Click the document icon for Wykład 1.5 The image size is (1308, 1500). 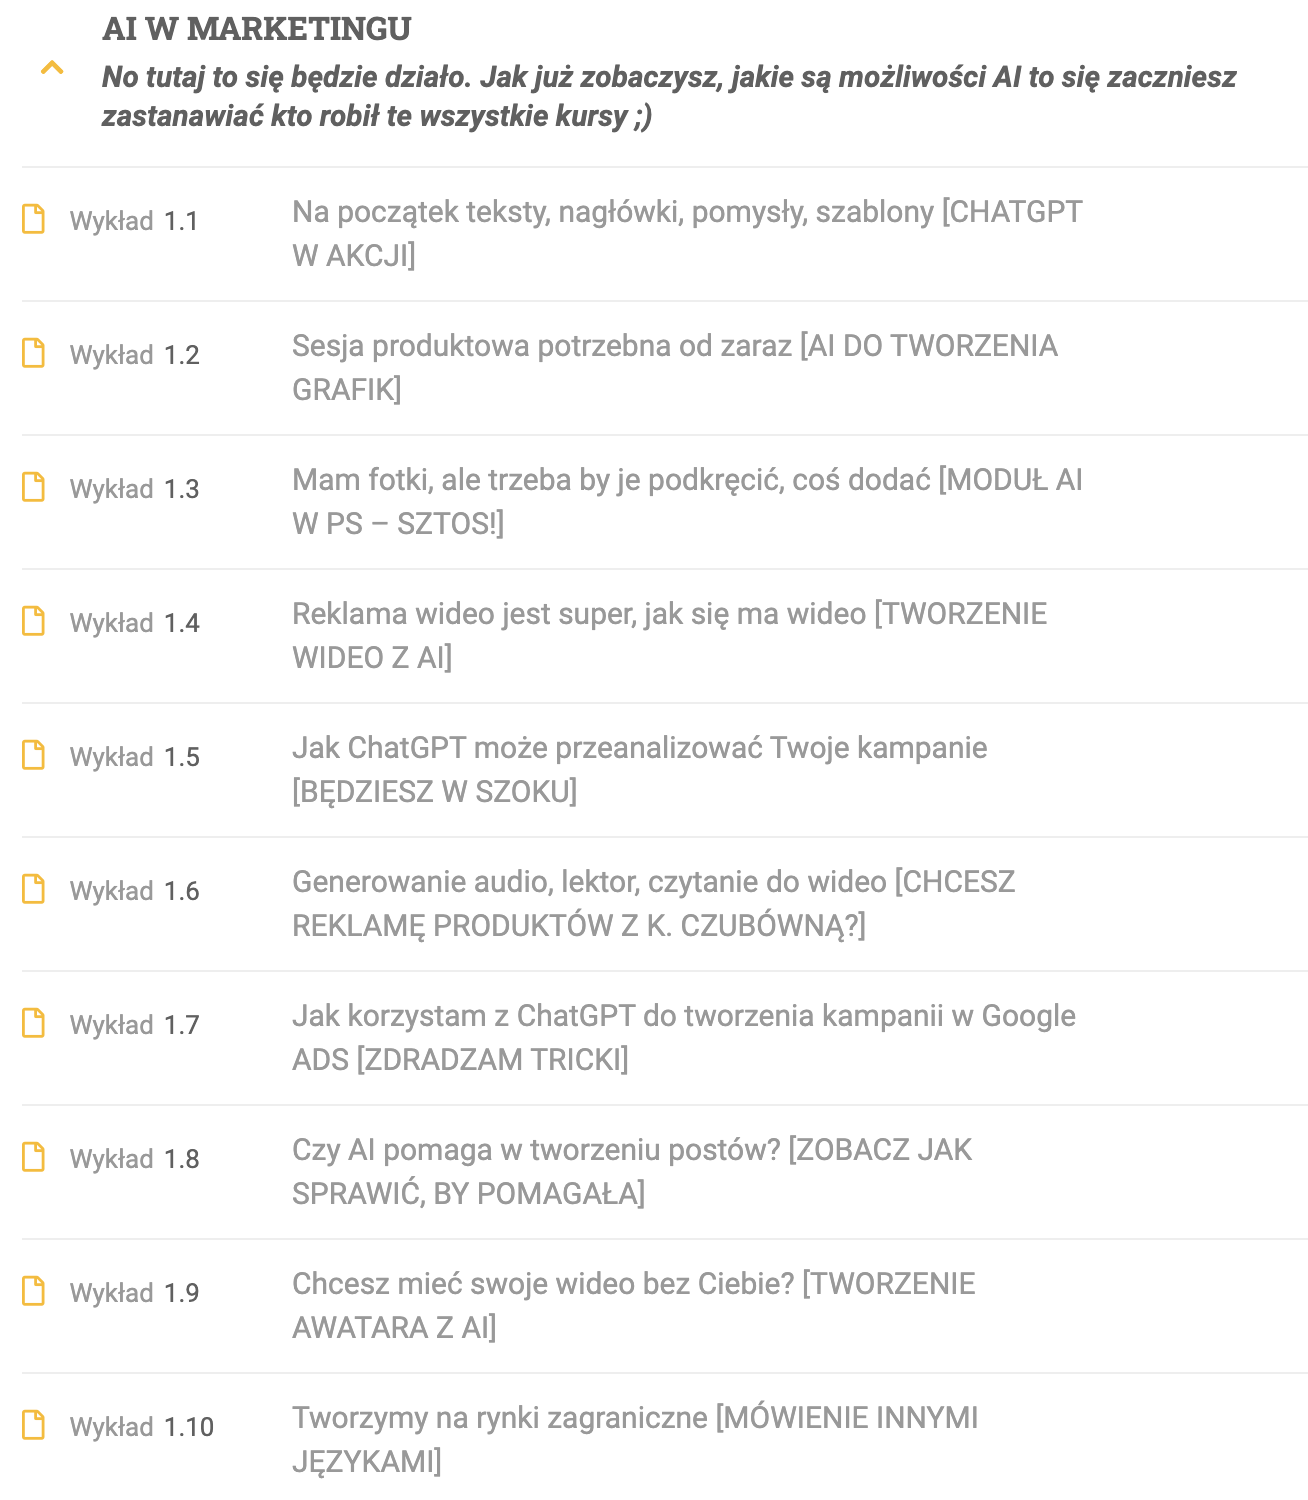34,755
